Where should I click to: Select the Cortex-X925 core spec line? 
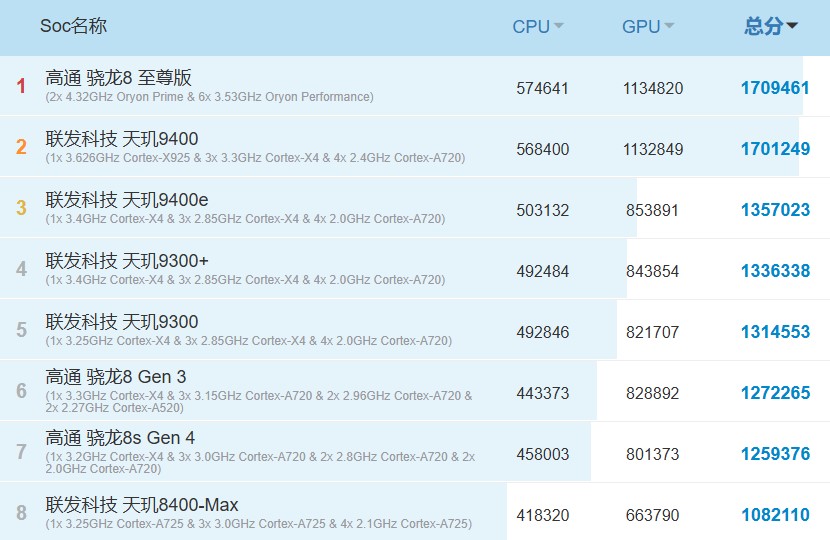pos(255,158)
